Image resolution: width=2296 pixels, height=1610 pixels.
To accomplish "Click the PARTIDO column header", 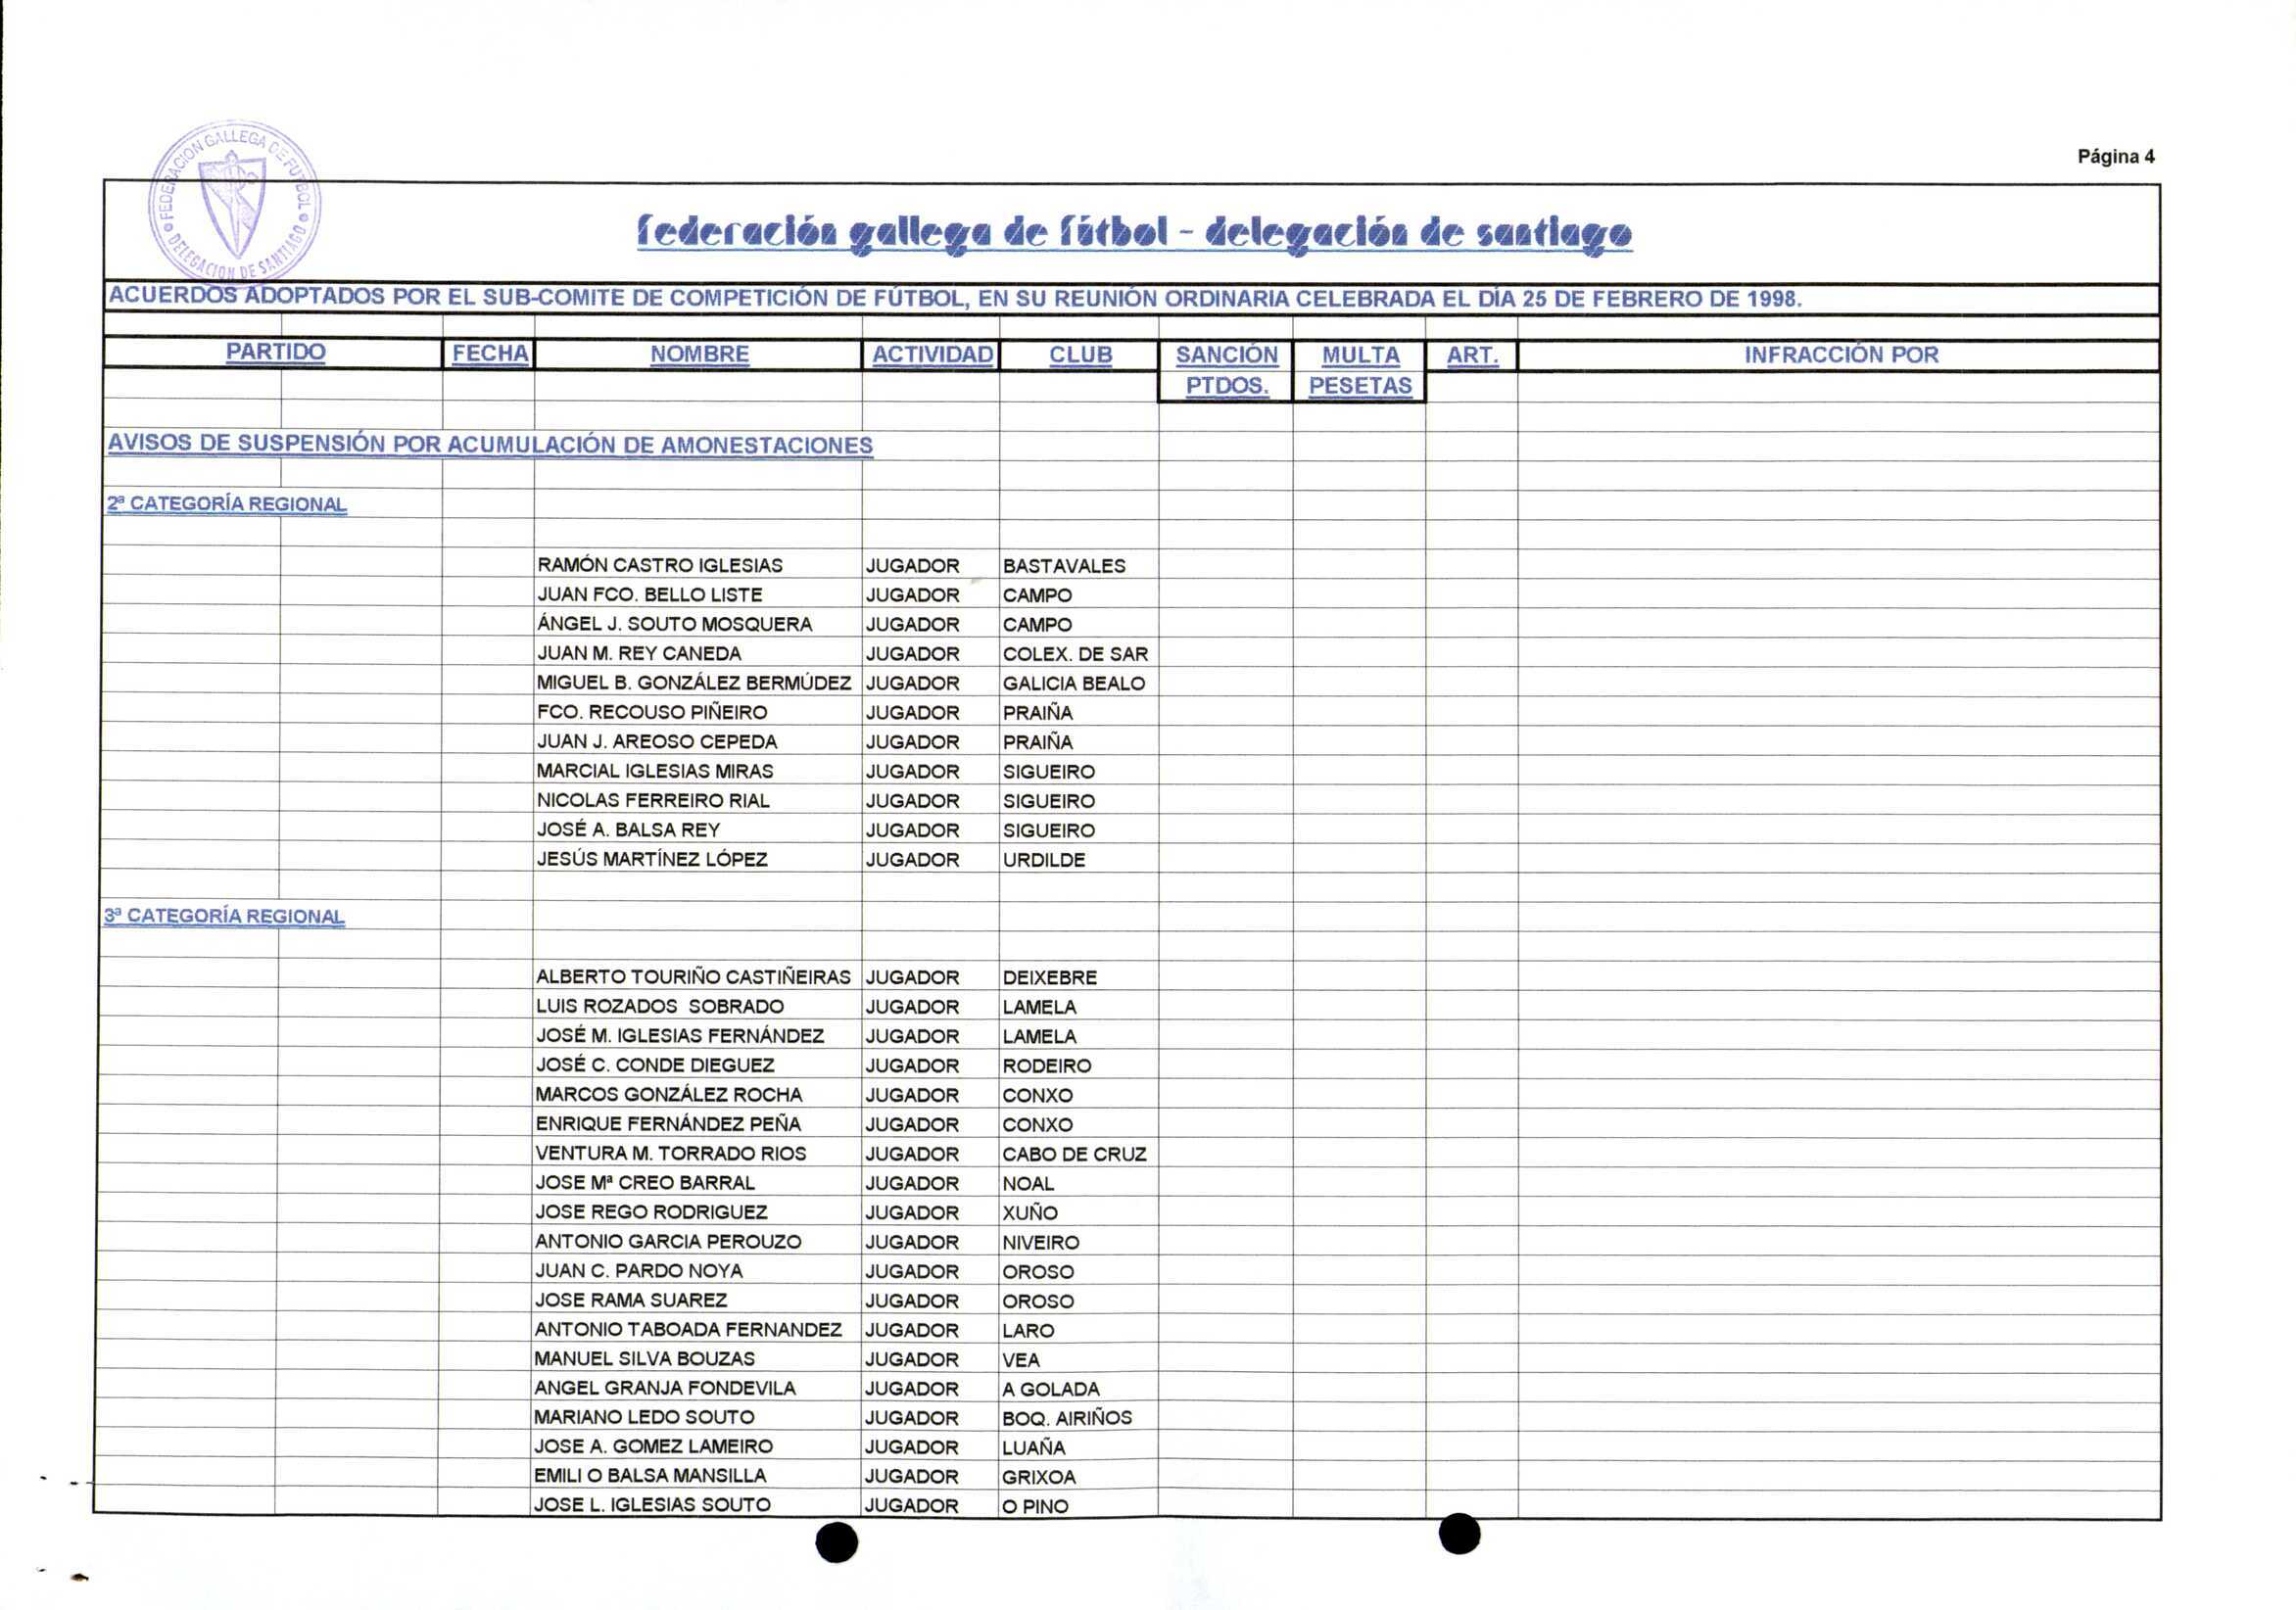I will pyautogui.click(x=275, y=352).
